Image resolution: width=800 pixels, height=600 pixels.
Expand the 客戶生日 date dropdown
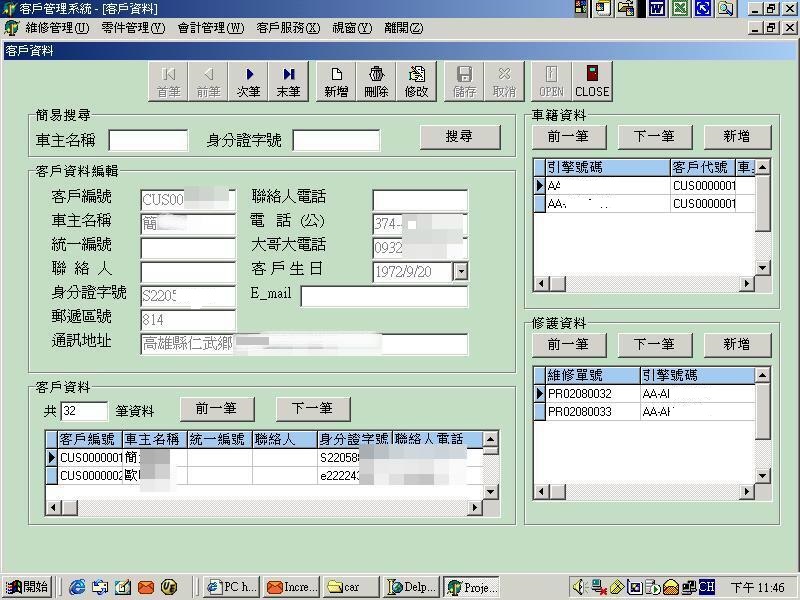460,271
